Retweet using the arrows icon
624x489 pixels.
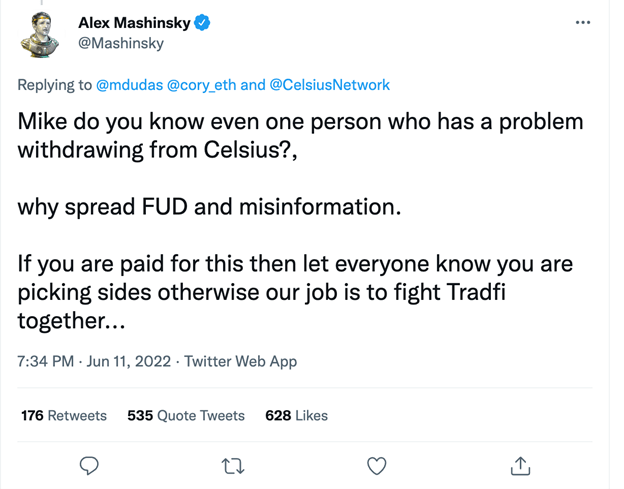pyautogui.click(x=232, y=465)
